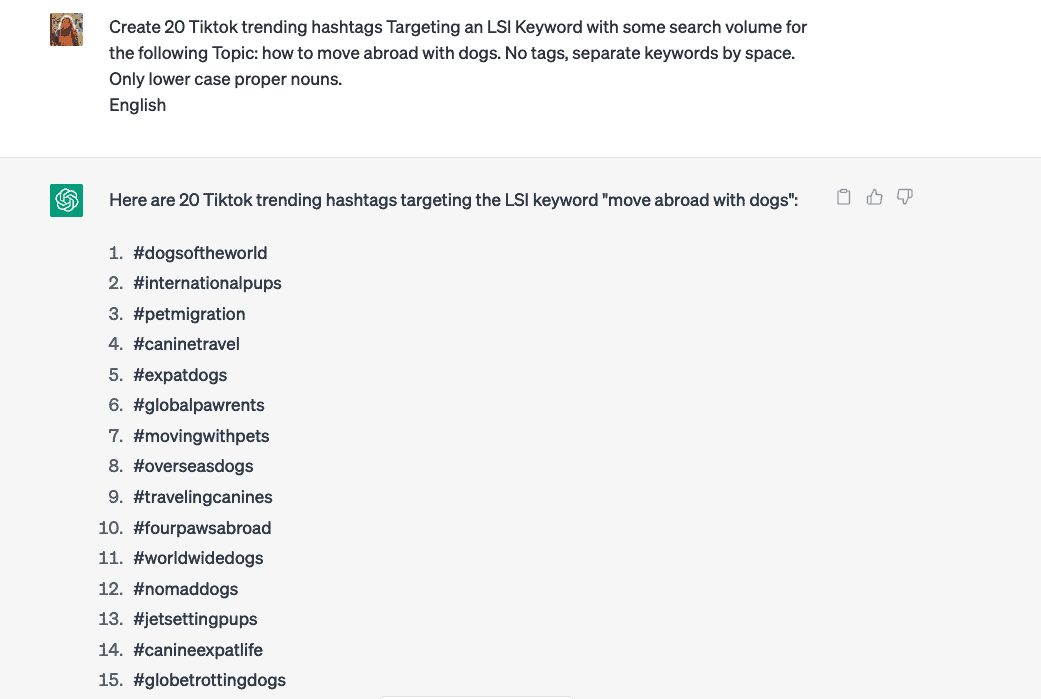Copy the response with the clipboard icon

pyautogui.click(x=843, y=197)
